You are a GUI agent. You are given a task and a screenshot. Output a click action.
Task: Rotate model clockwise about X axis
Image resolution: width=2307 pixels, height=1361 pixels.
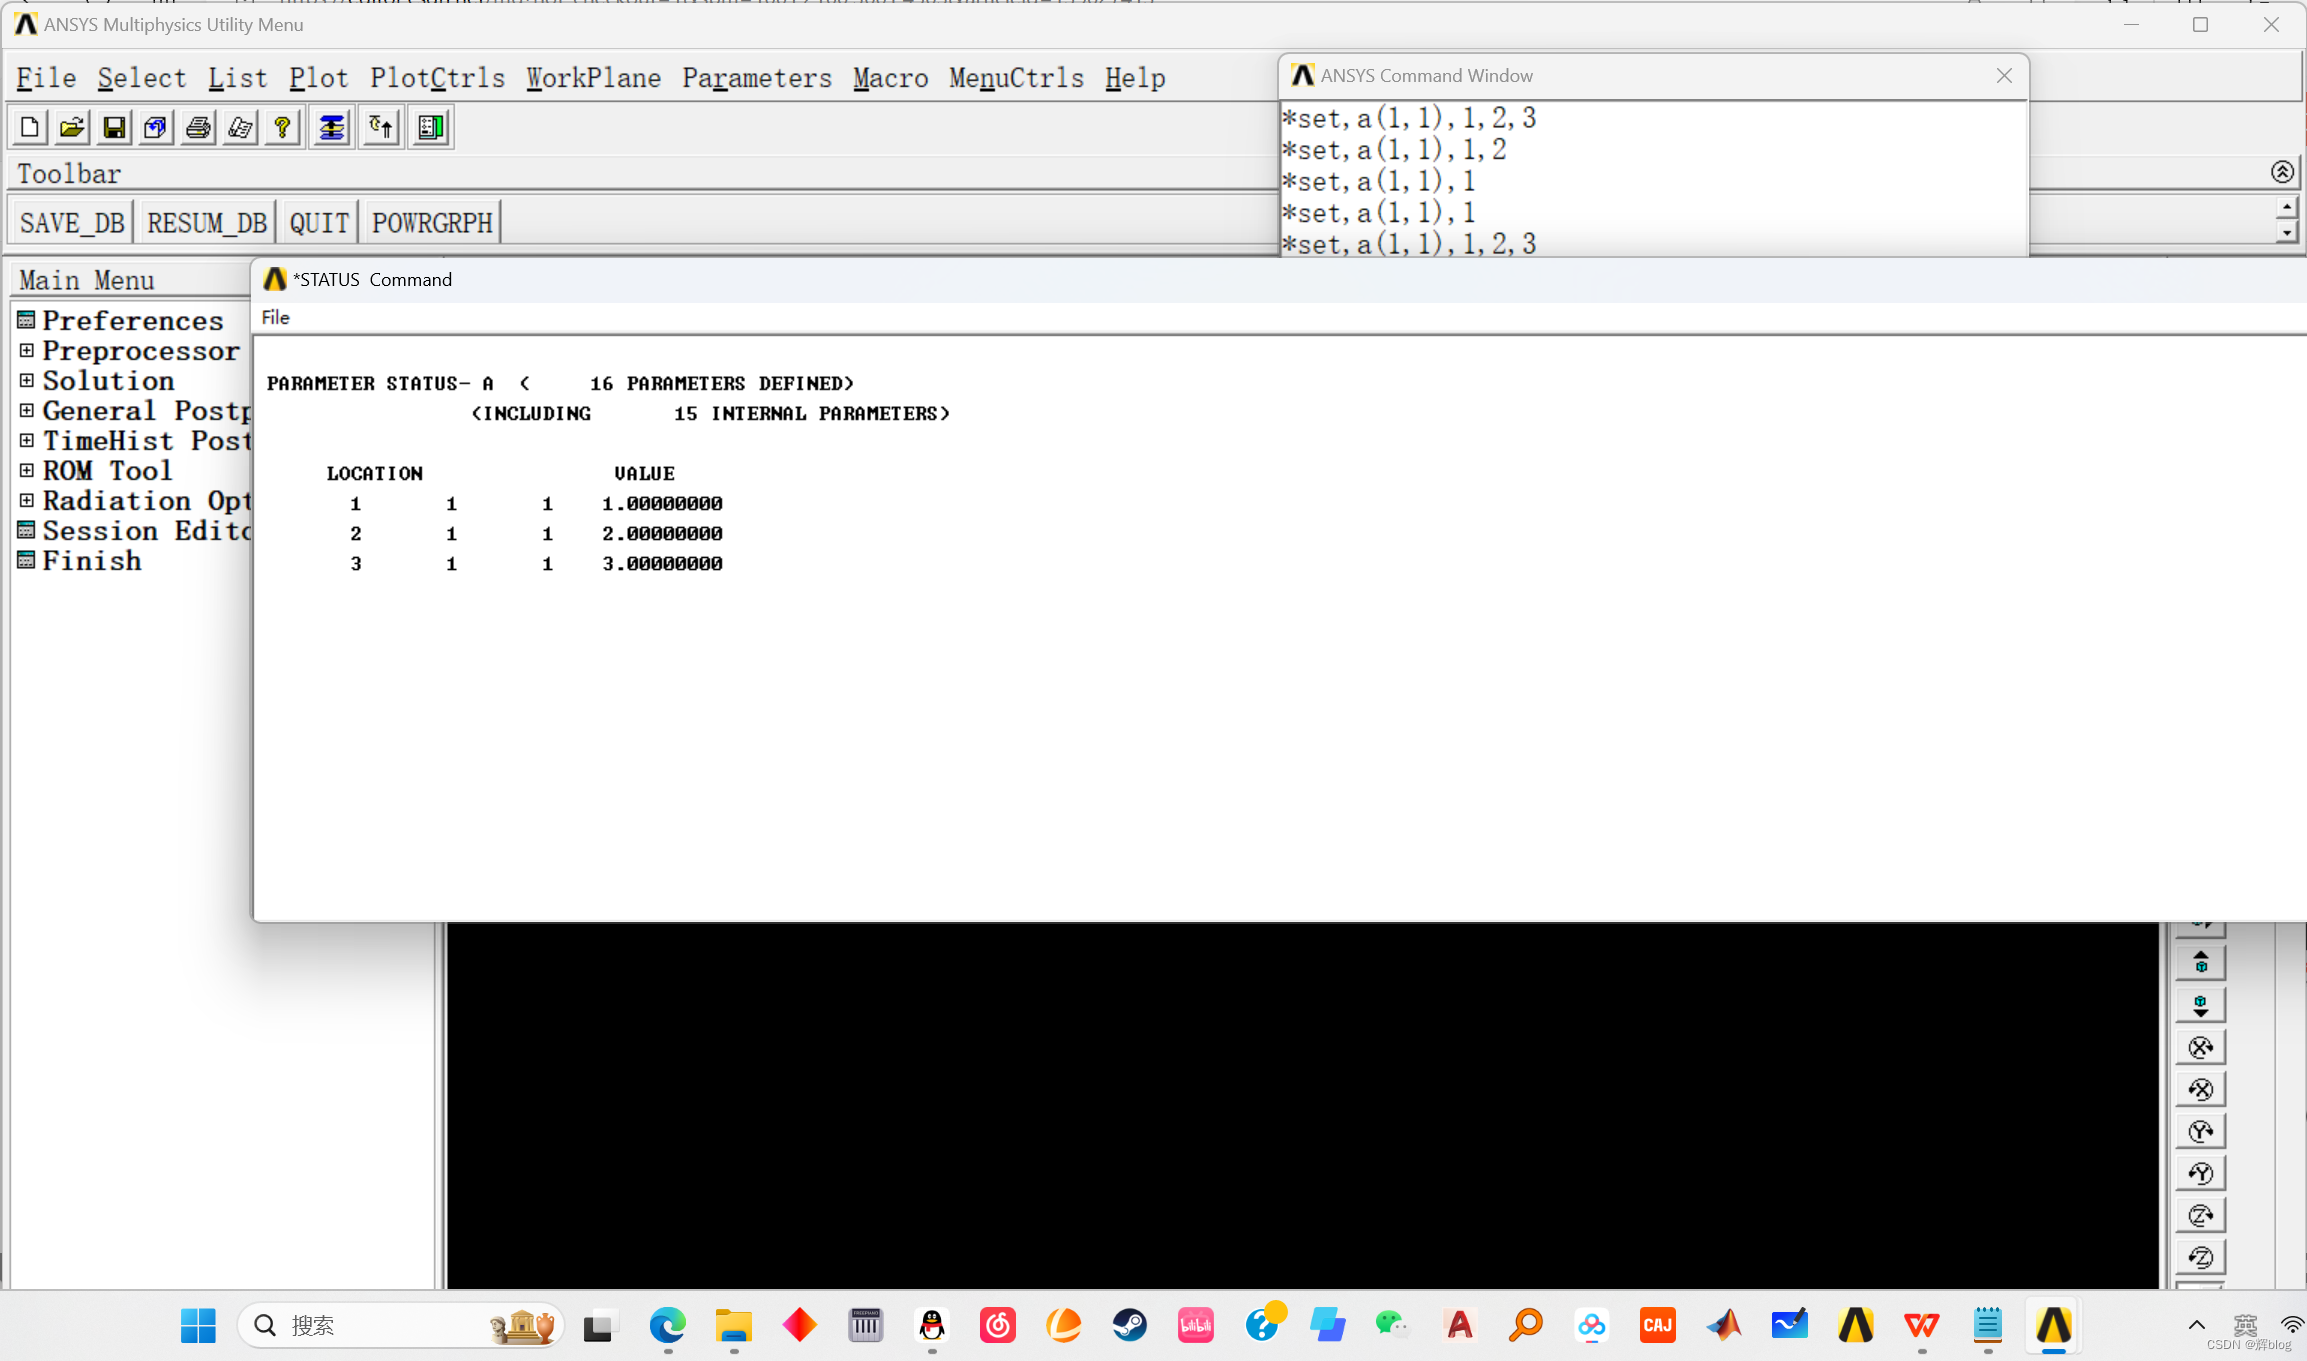[2200, 1048]
